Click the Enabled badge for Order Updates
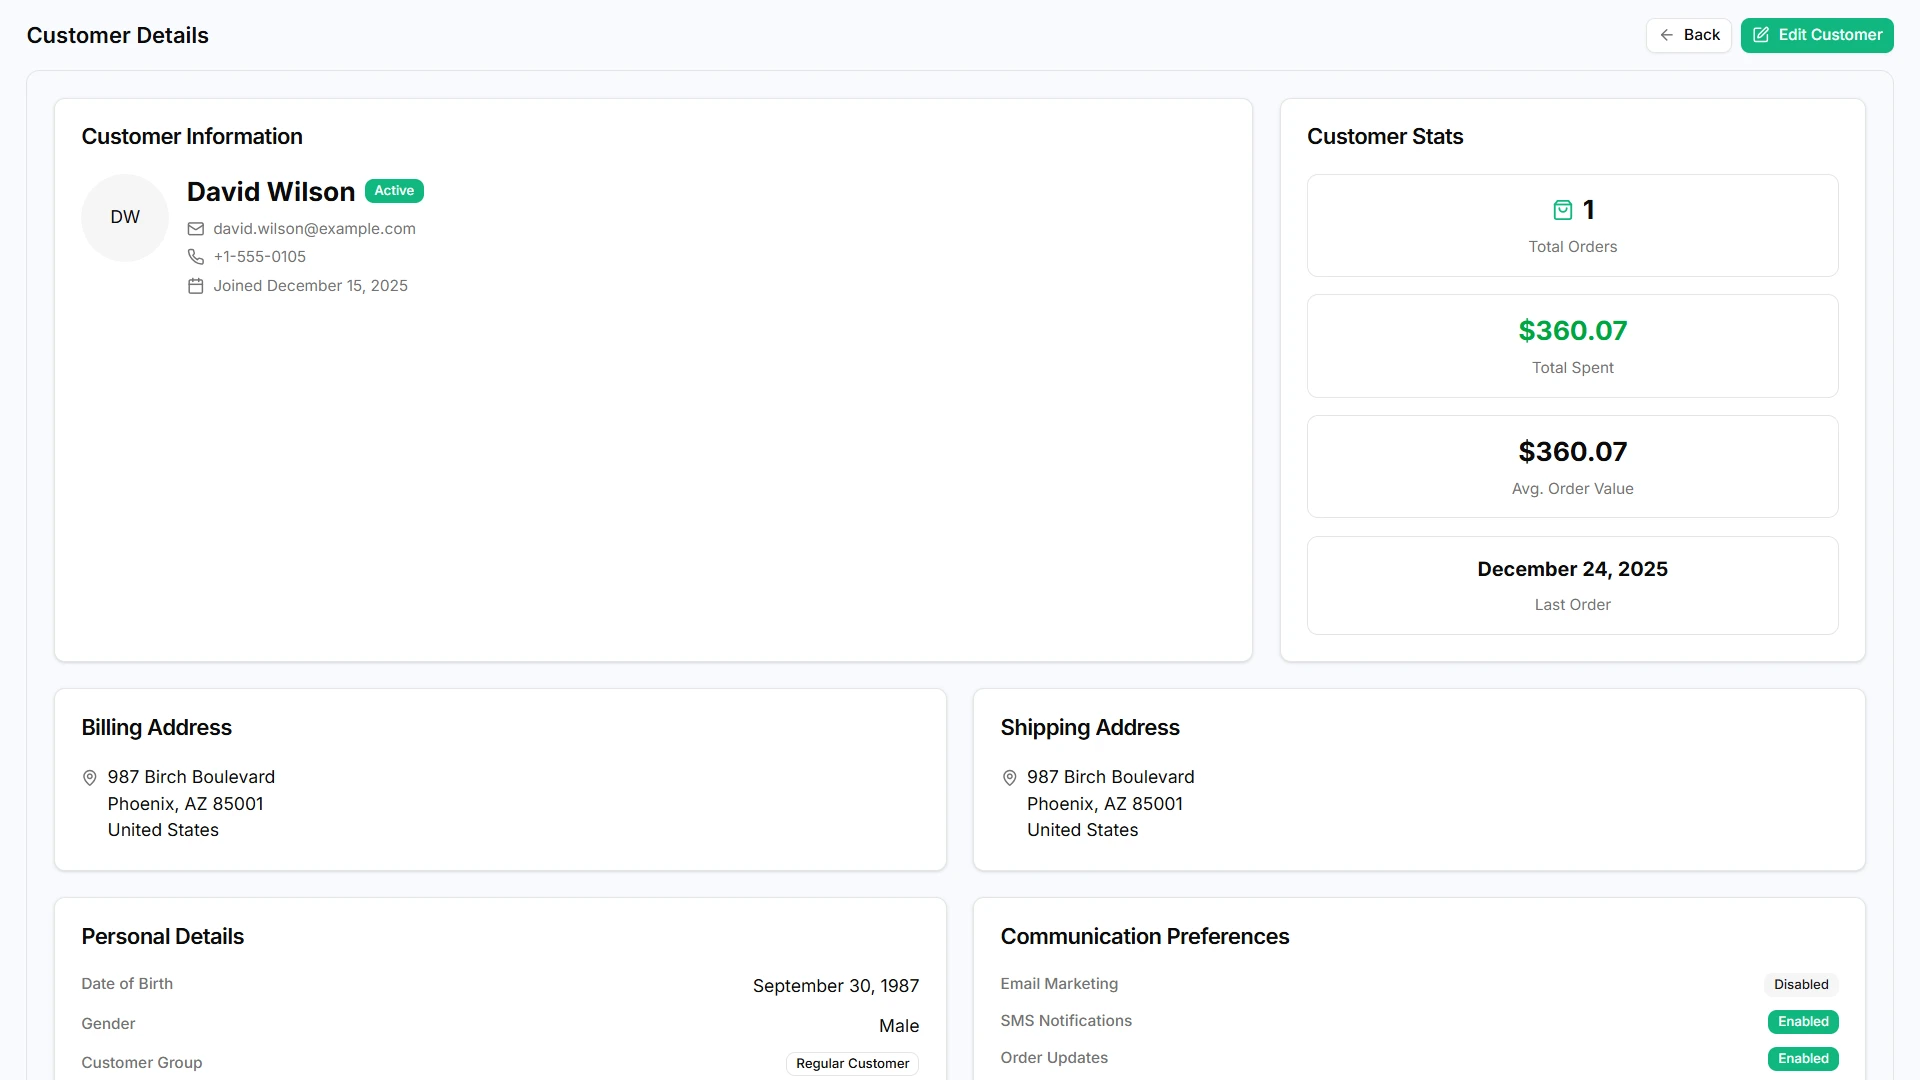Image resolution: width=1920 pixels, height=1080 pixels. coord(1803,1059)
